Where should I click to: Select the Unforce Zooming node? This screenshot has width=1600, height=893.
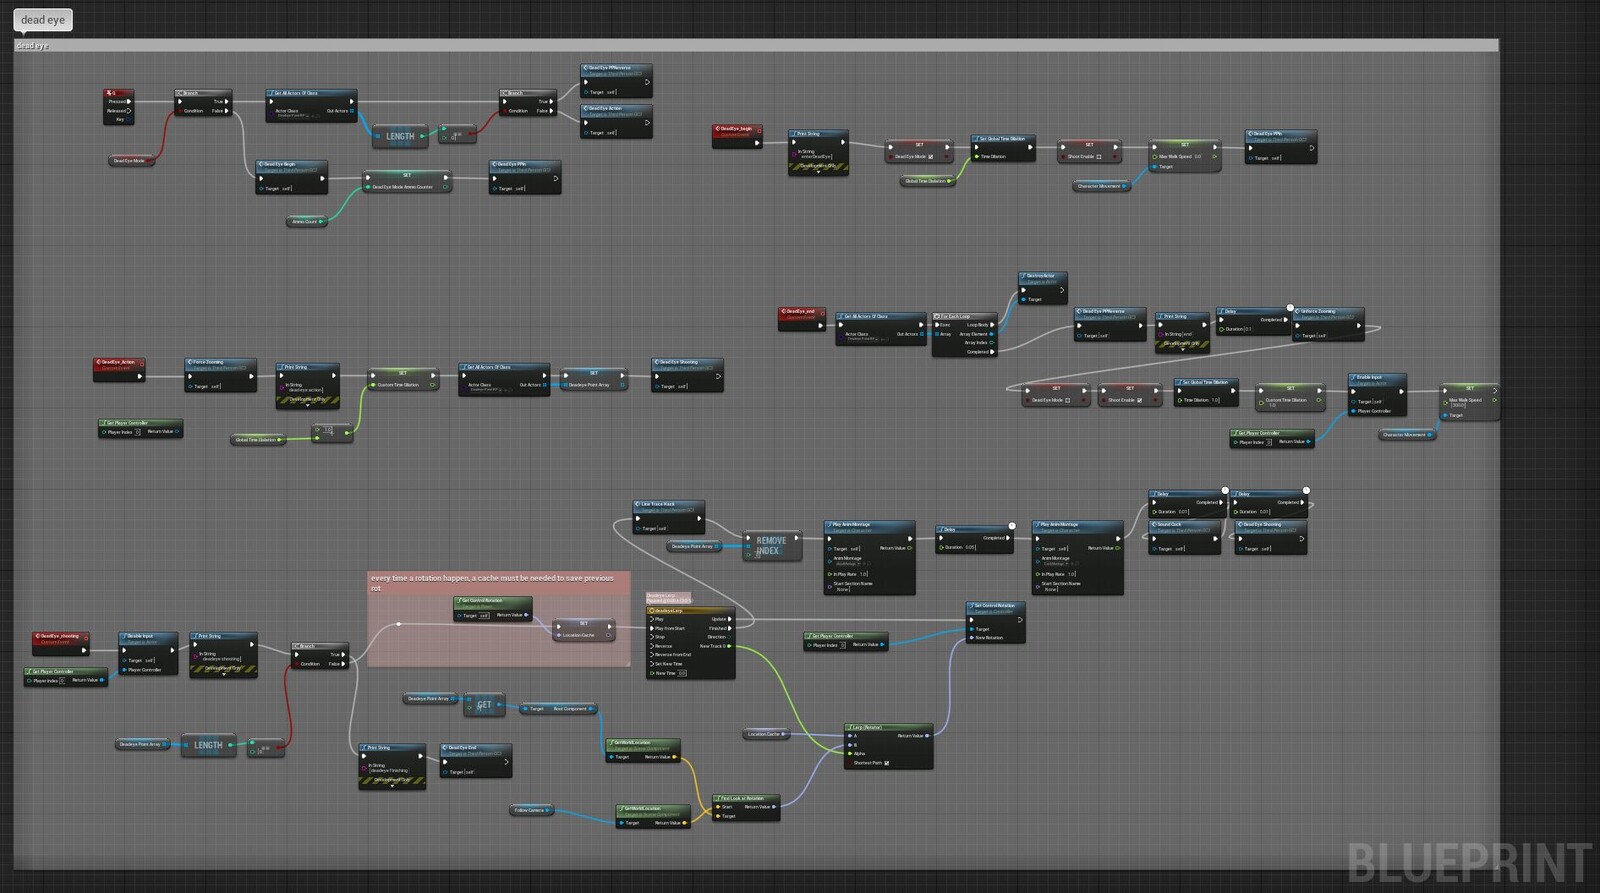point(1327,324)
